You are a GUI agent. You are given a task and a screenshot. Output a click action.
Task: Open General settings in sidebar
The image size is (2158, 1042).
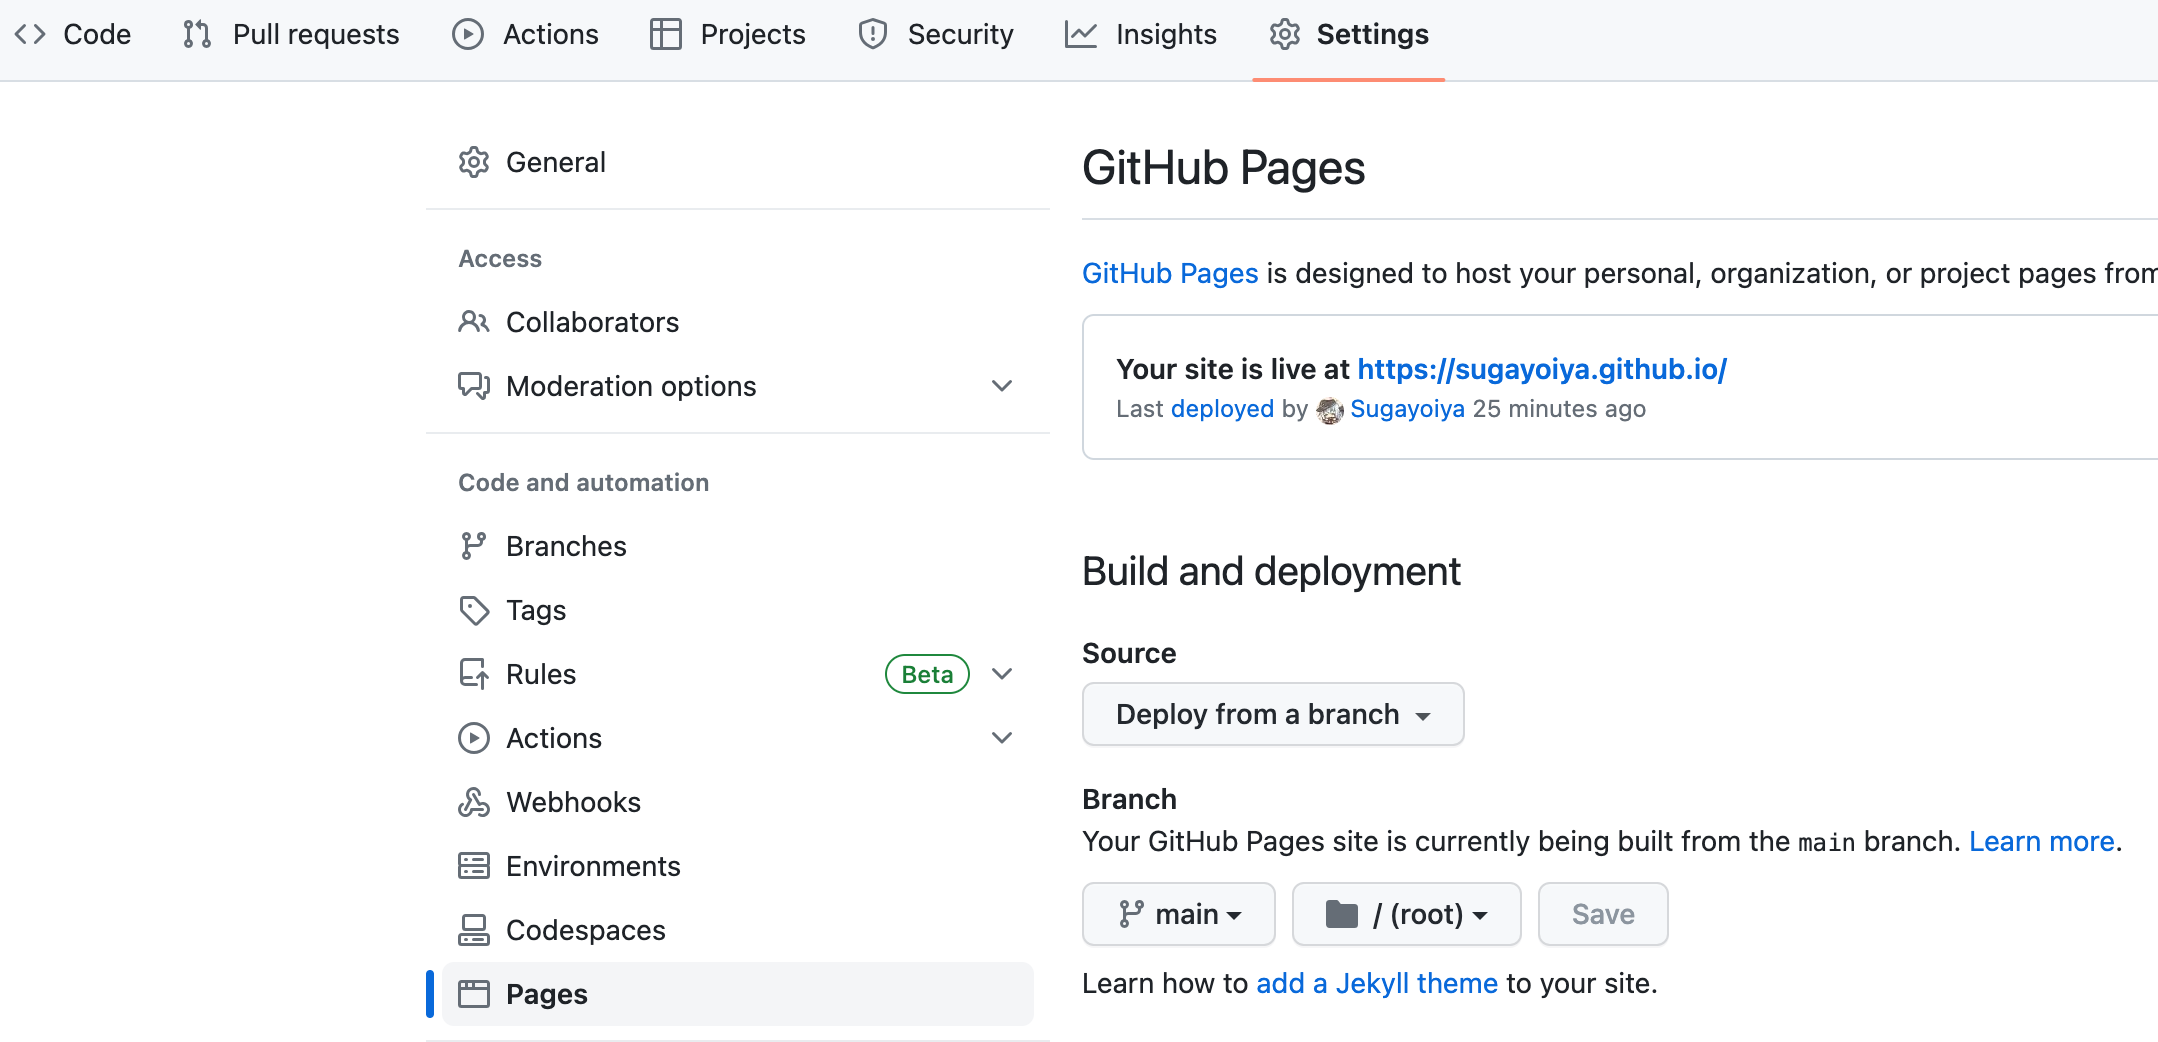(738, 162)
